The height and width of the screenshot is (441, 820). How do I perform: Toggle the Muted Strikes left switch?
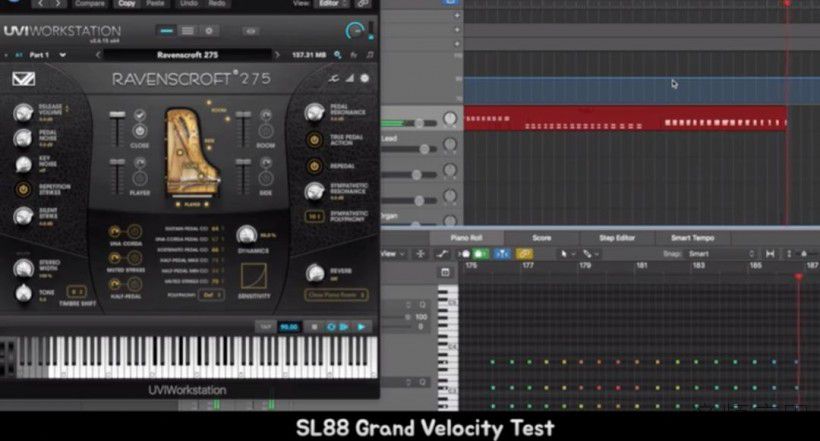(115, 257)
